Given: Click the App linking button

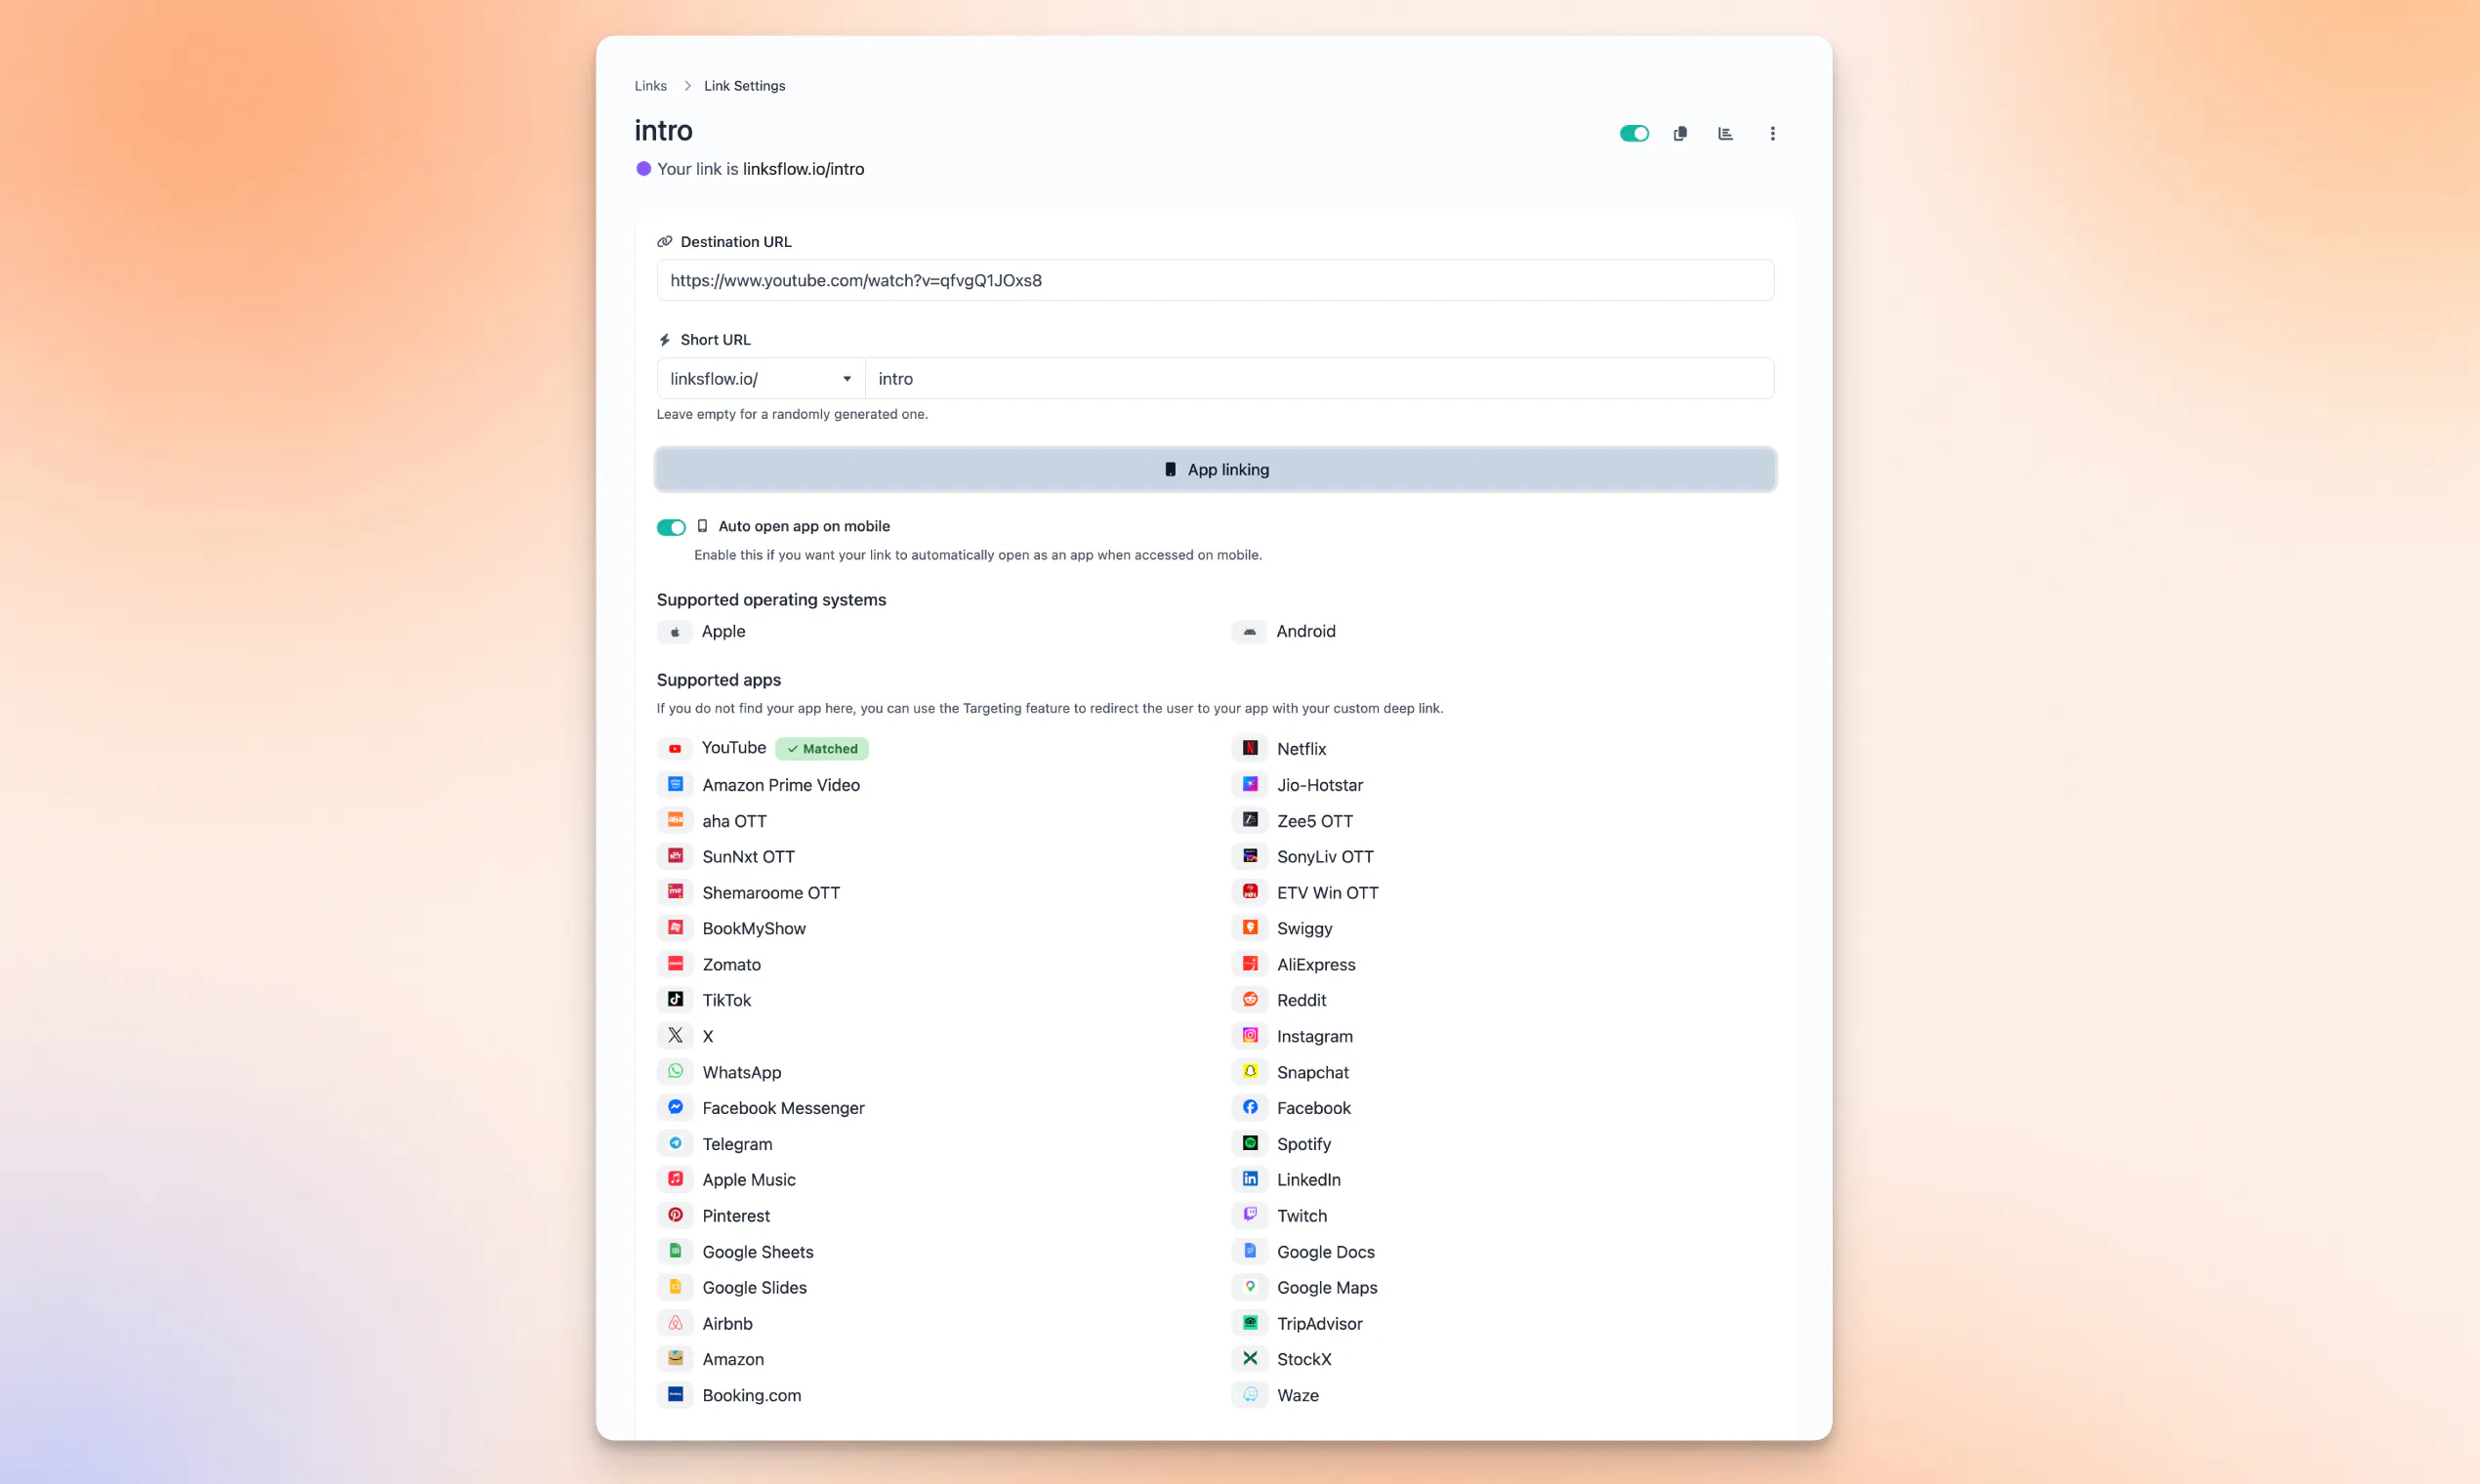Looking at the screenshot, I should tap(1215, 470).
